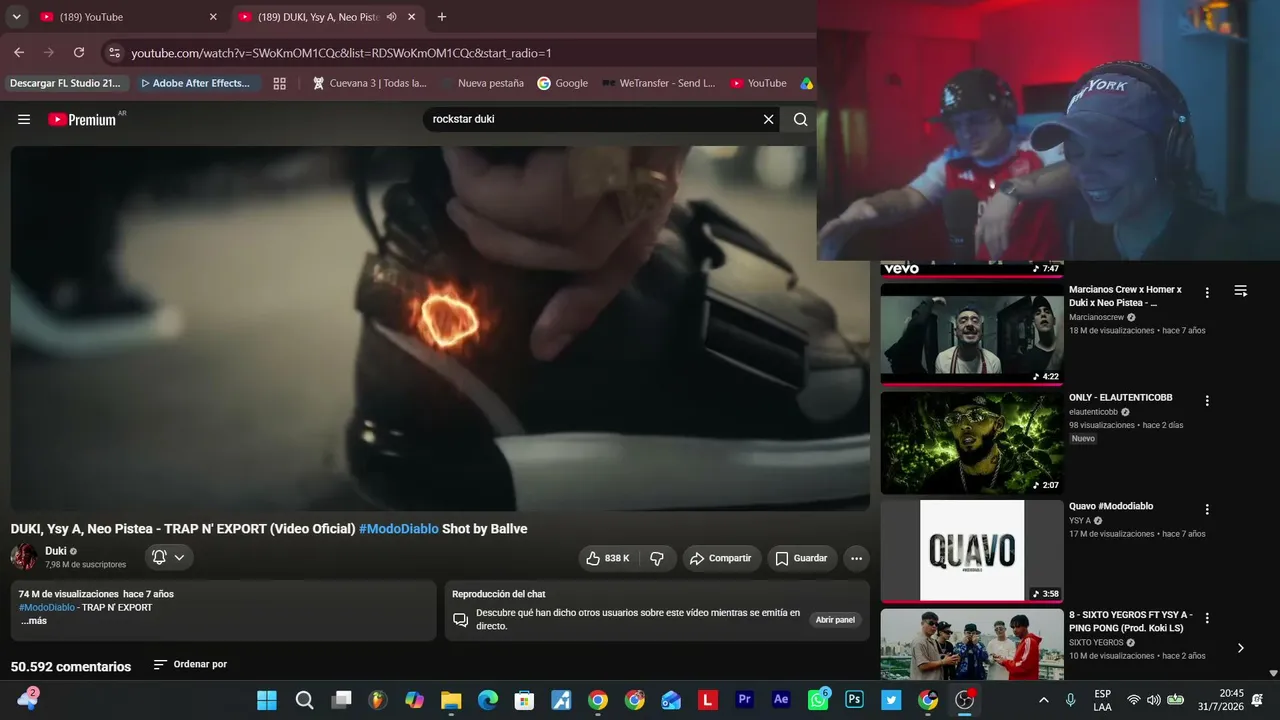The width and height of the screenshot is (1280, 720).
Task: Open the Google bookmark
Action: point(563,83)
